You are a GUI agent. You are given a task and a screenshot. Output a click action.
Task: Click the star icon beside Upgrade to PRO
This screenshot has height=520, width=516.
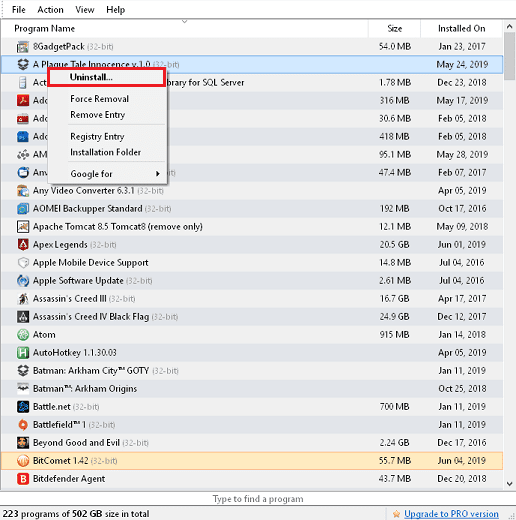(396, 514)
